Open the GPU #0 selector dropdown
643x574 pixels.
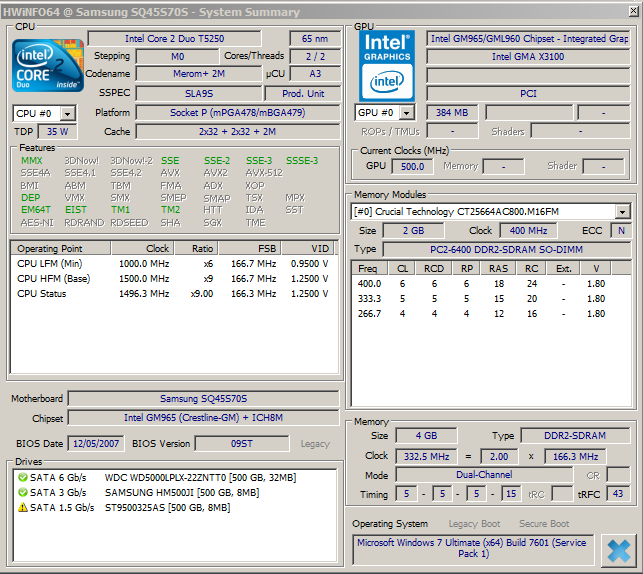(x=406, y=113)
